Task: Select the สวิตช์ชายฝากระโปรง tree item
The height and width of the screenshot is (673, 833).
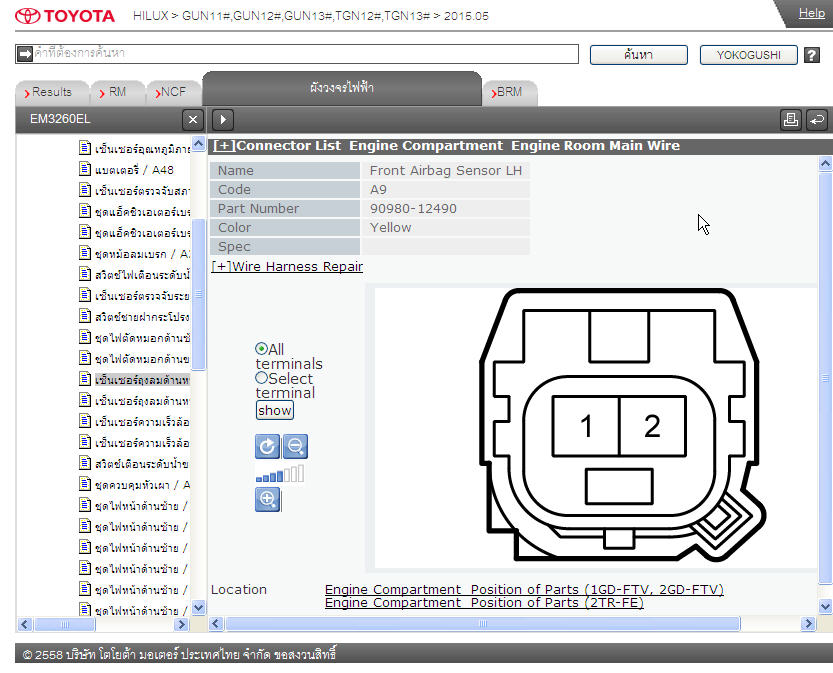Action: pos(142,317)
